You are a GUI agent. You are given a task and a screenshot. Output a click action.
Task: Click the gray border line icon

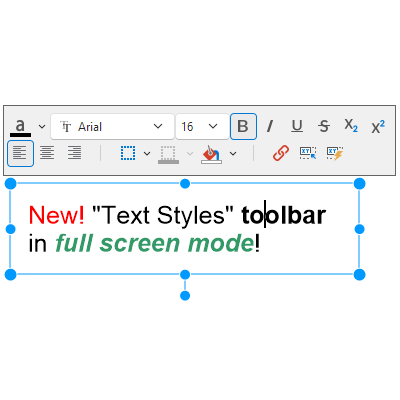tap(168, 154)
